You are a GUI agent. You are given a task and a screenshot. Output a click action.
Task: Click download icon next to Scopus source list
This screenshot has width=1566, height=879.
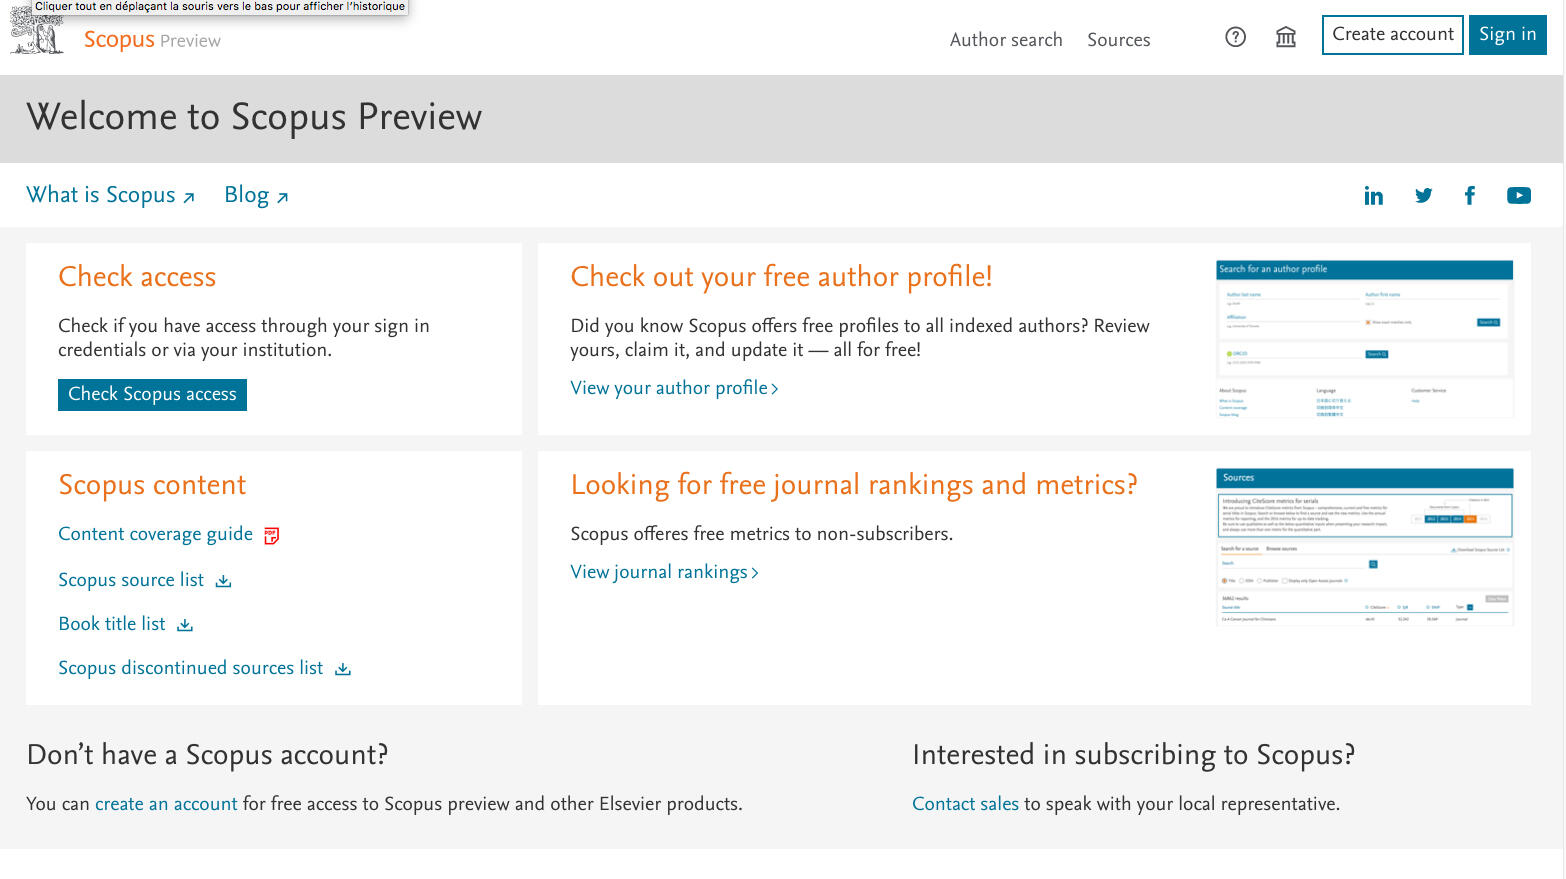point(223,581)
